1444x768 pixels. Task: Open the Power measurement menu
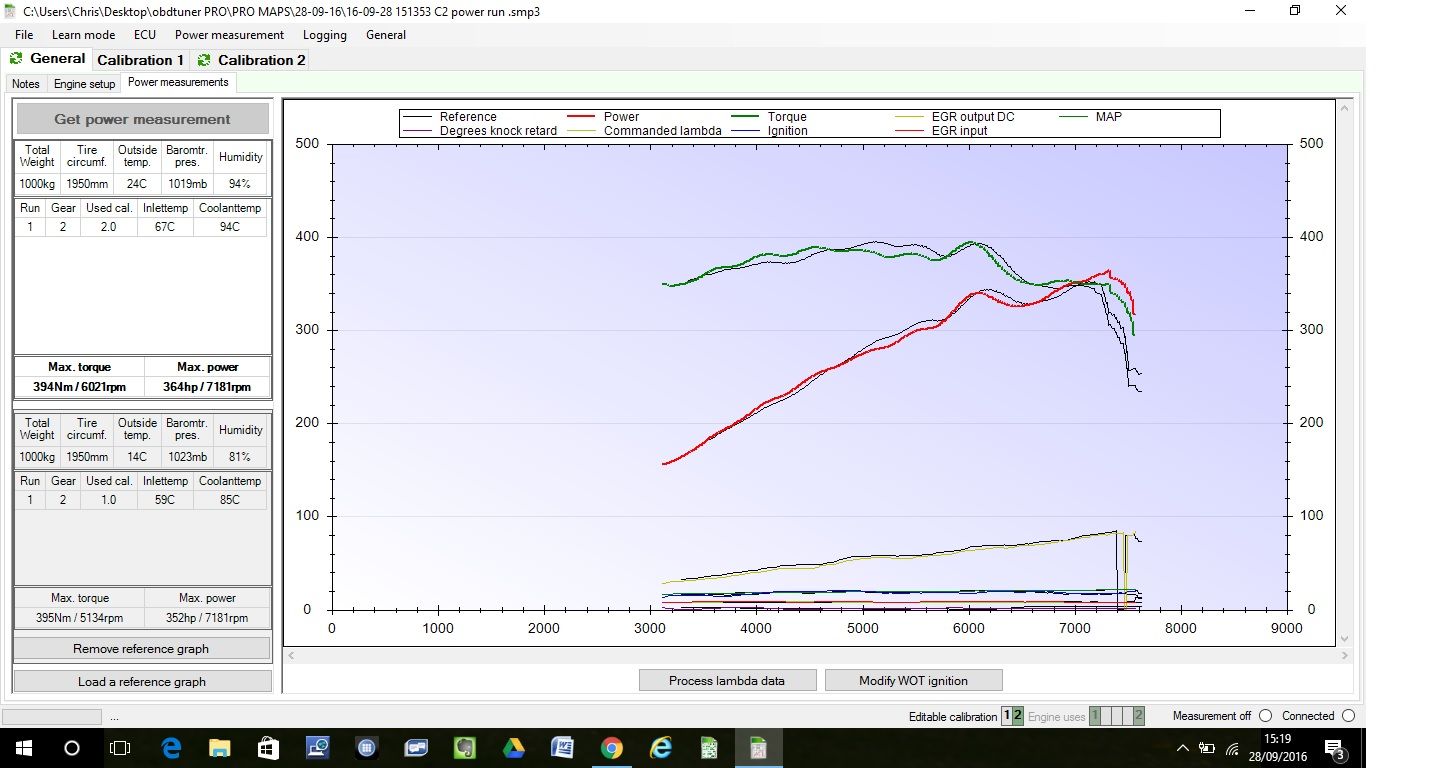[x=229, y=35]
